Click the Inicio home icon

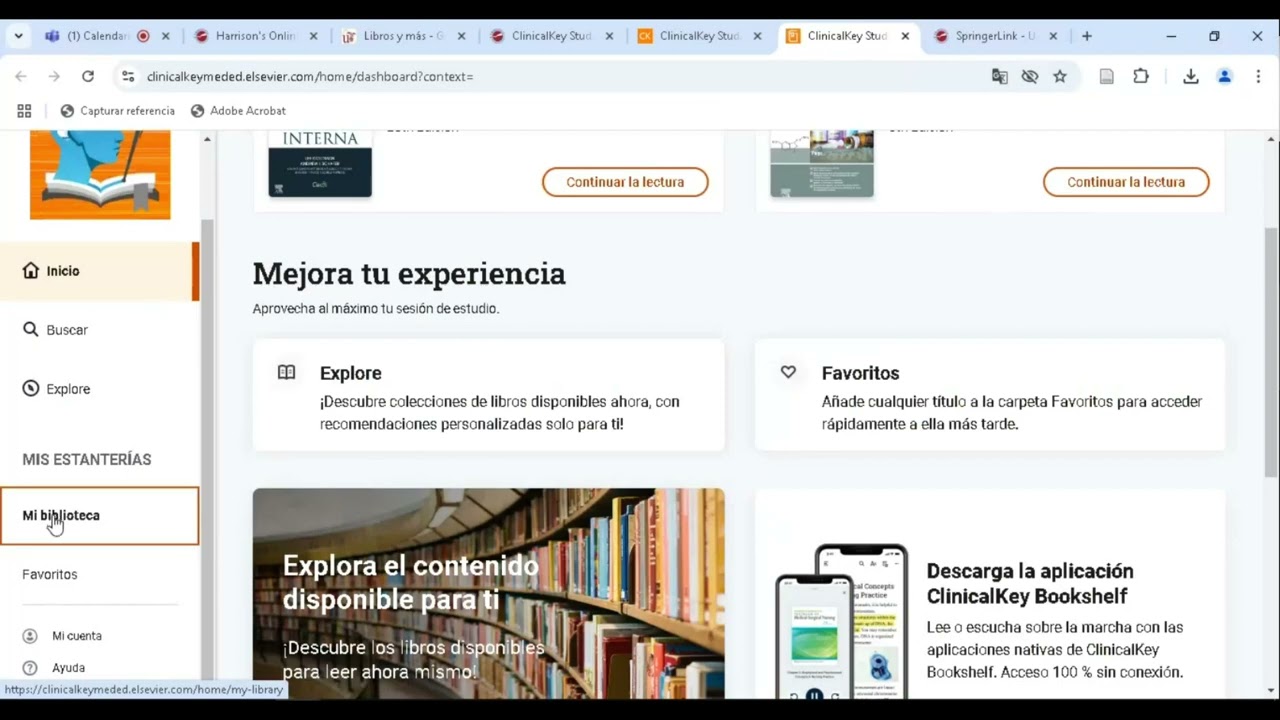click(x=31, y=271)
